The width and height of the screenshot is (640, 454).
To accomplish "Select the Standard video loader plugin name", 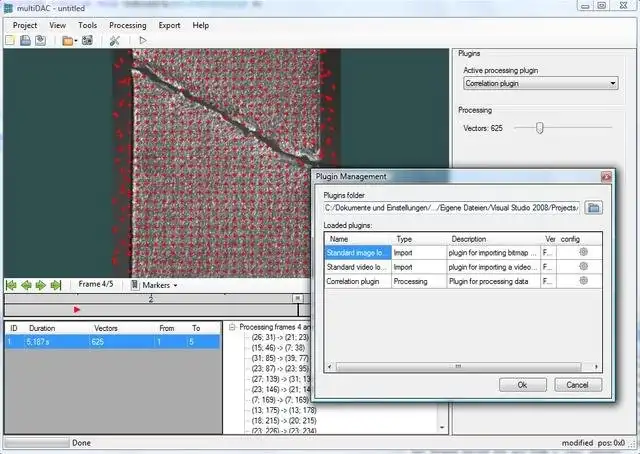I will (356, 267).
